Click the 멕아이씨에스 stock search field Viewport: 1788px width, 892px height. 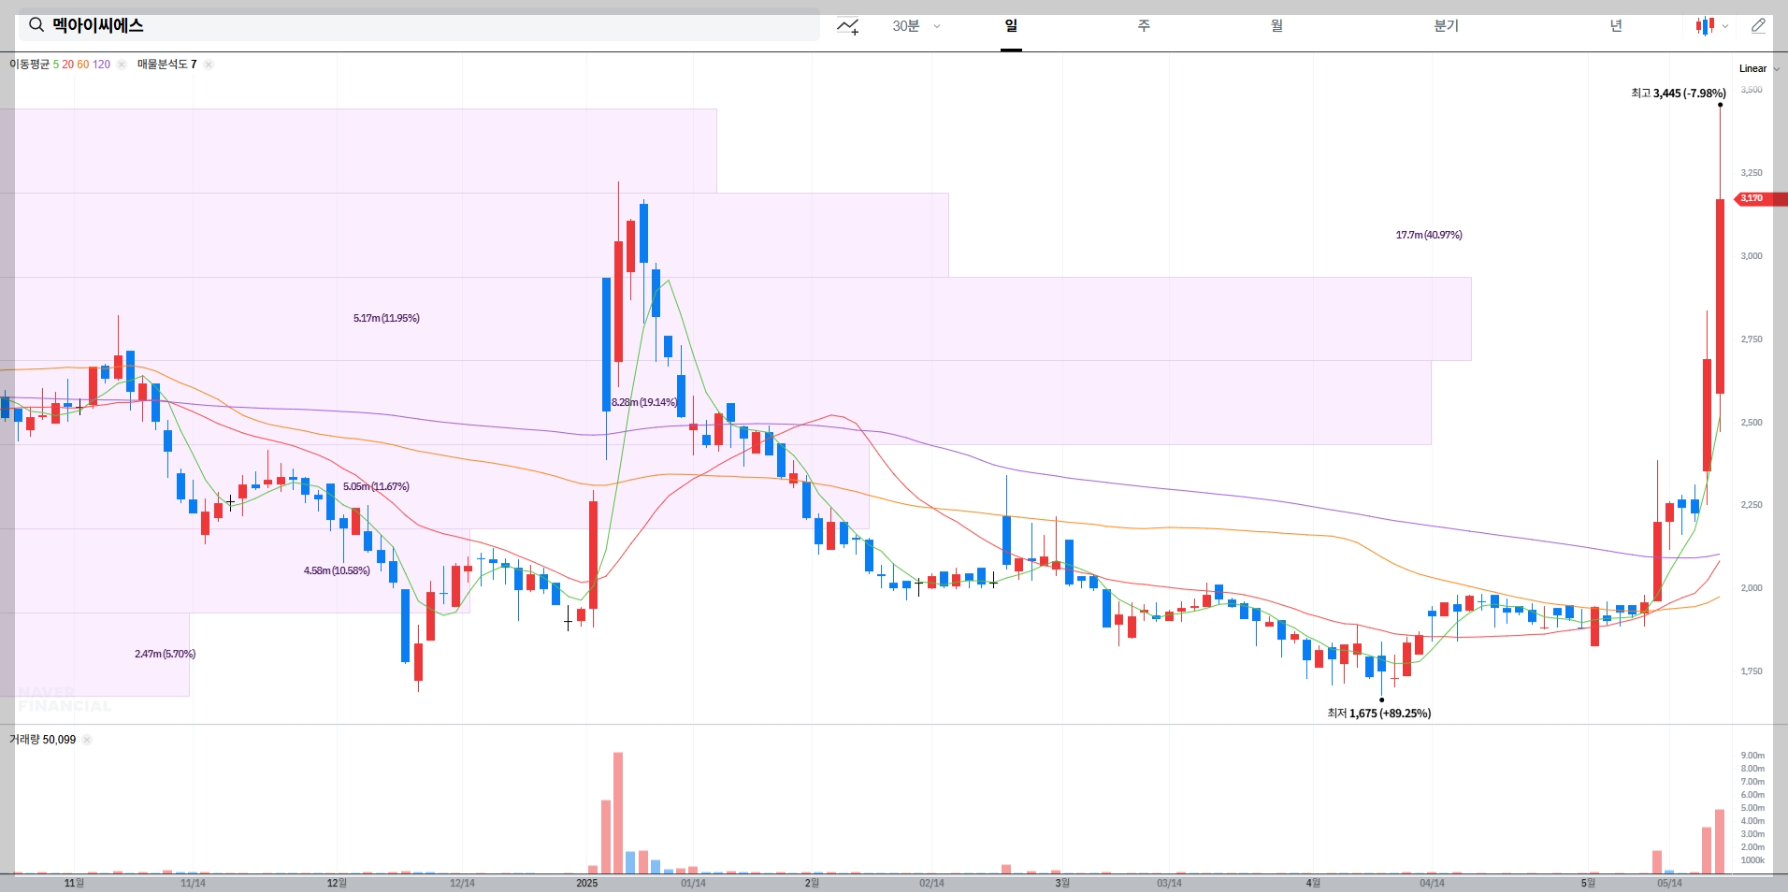coord(419,25)
